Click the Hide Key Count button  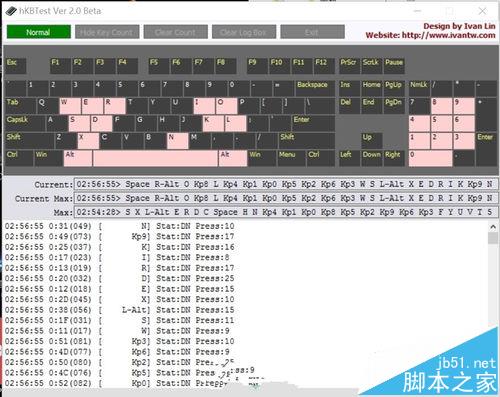point(107,32)
